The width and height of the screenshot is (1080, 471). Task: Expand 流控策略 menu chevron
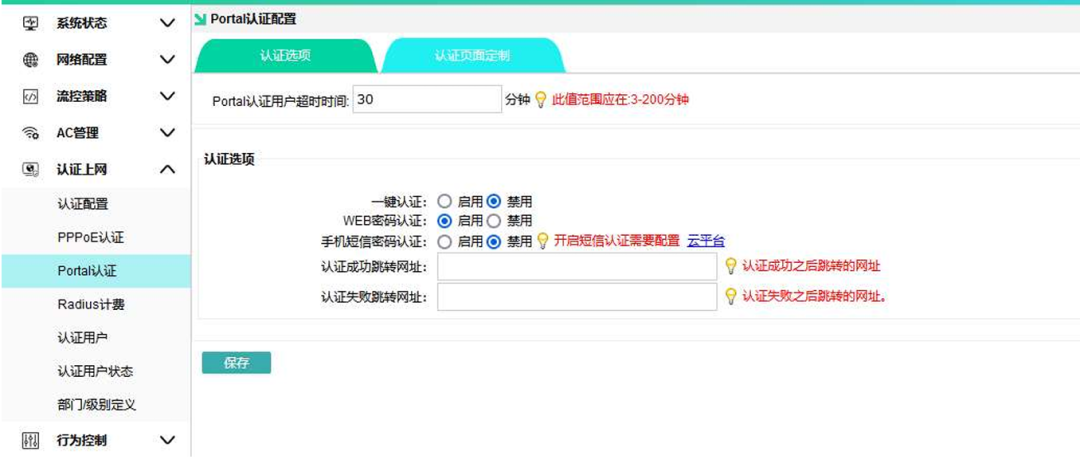click(x=167, y=96)
